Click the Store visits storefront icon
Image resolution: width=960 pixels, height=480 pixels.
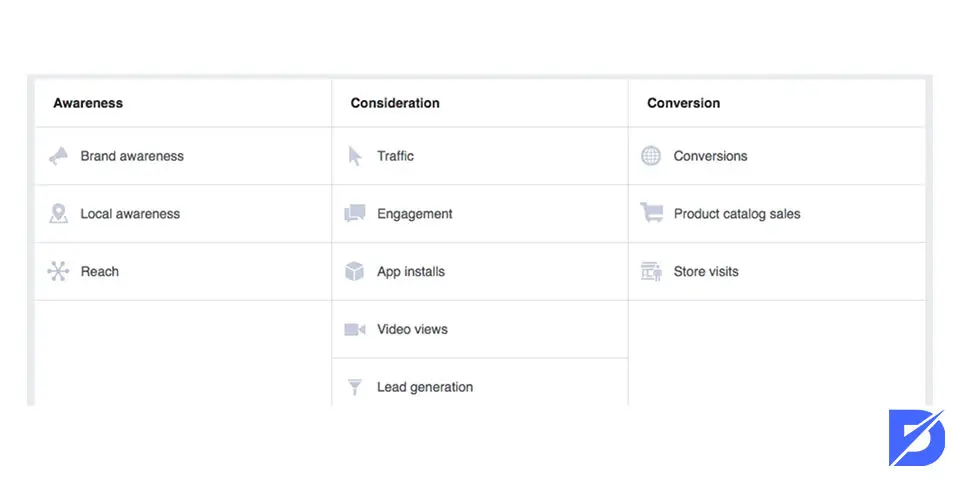tap(651, 271)
